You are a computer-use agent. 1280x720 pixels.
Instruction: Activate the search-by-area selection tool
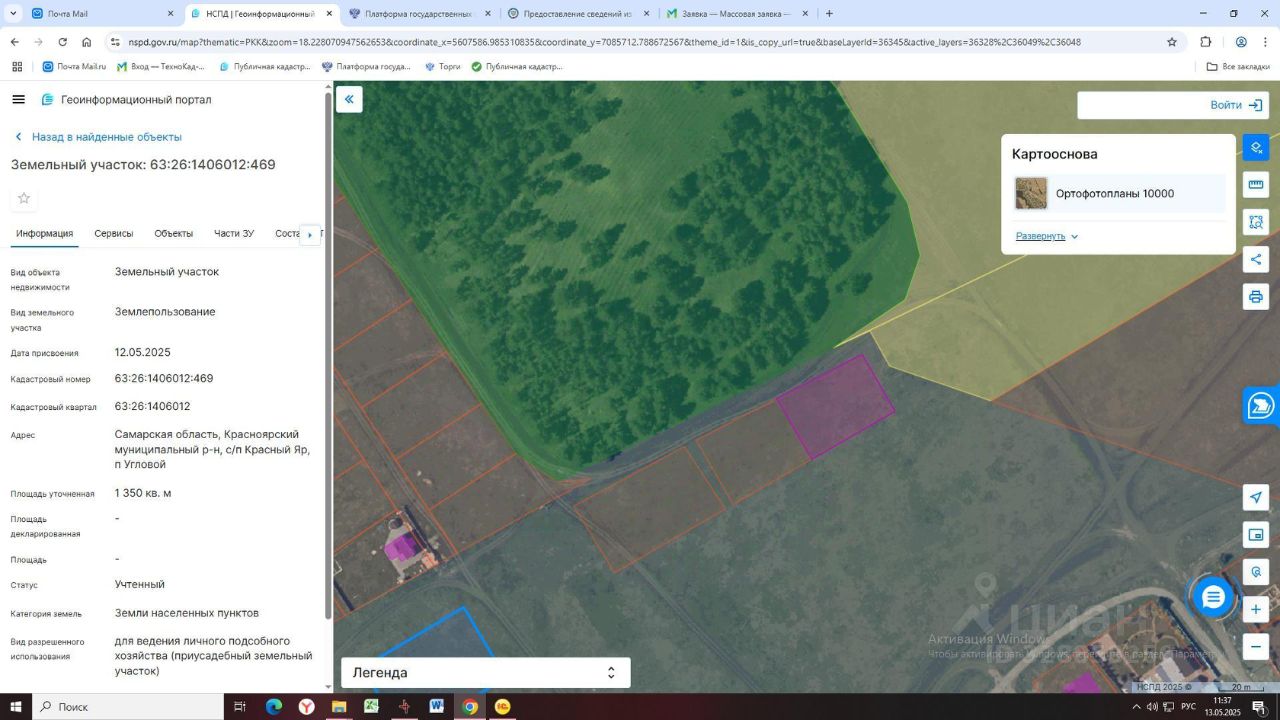(1256, 222)
